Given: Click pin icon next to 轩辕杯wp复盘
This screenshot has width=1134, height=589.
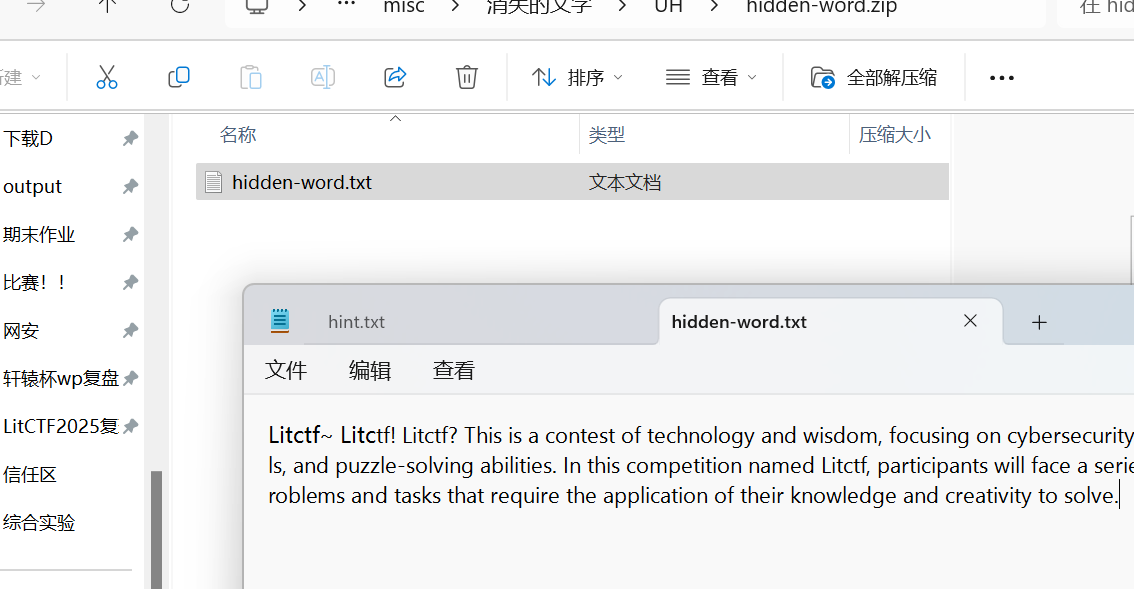Looking at the screenshot, I should 131,378.
